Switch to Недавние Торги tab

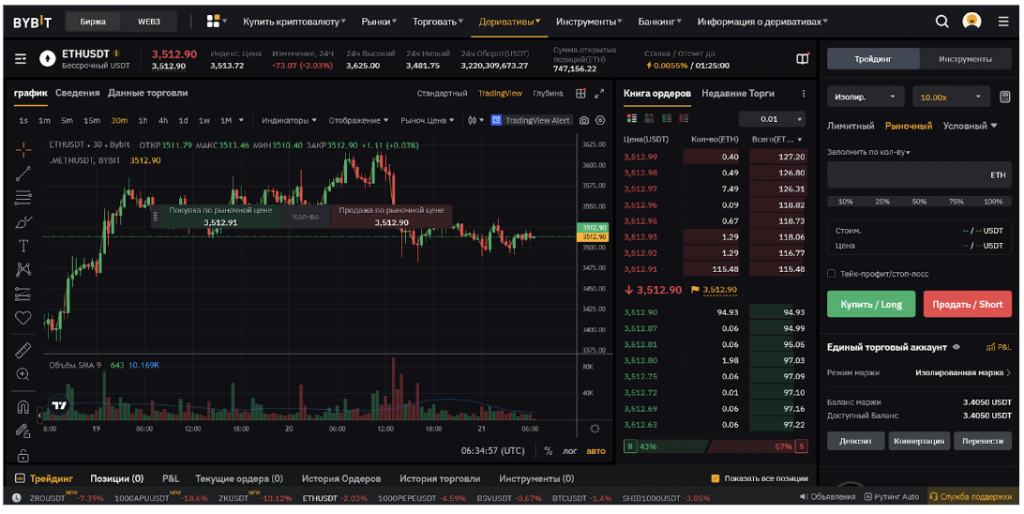[x=737, y=93]
